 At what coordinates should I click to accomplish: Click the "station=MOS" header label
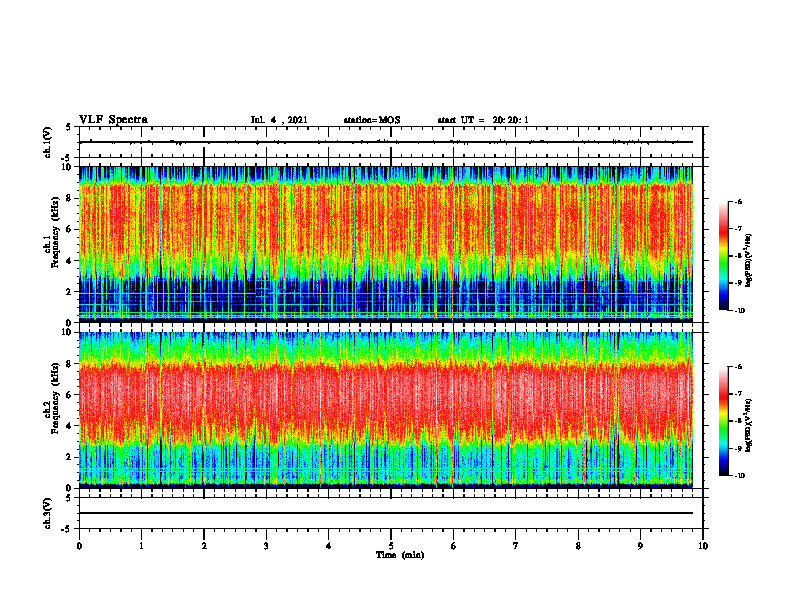(372, 120)
